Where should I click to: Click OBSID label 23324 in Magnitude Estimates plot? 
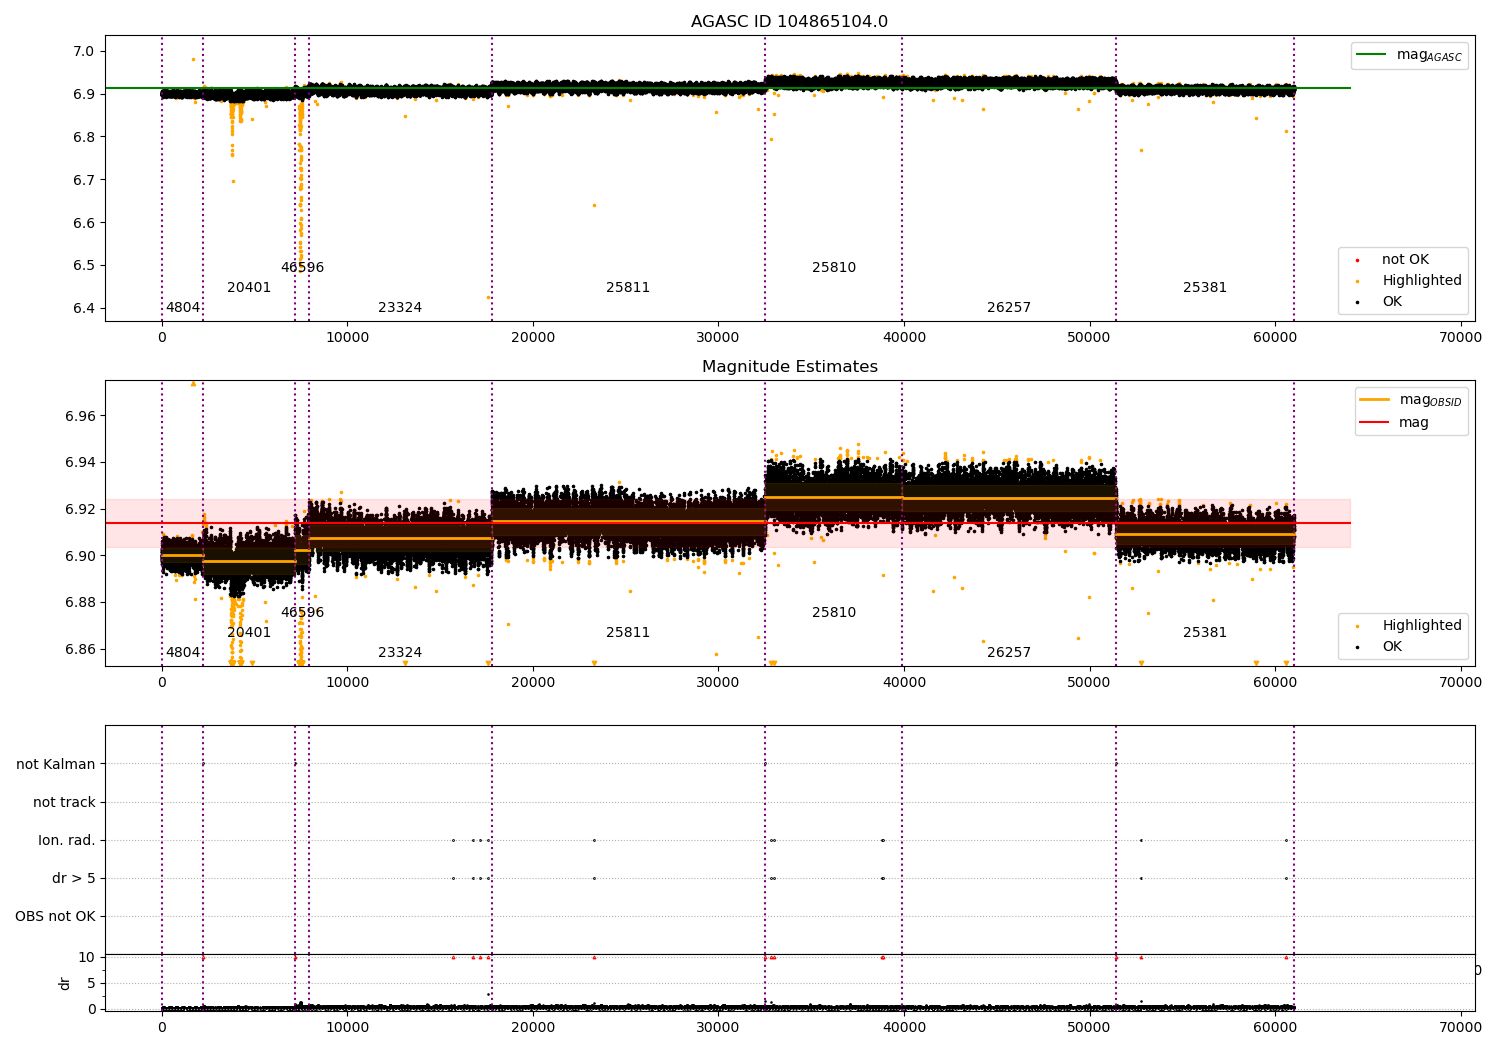coord(400,653)
